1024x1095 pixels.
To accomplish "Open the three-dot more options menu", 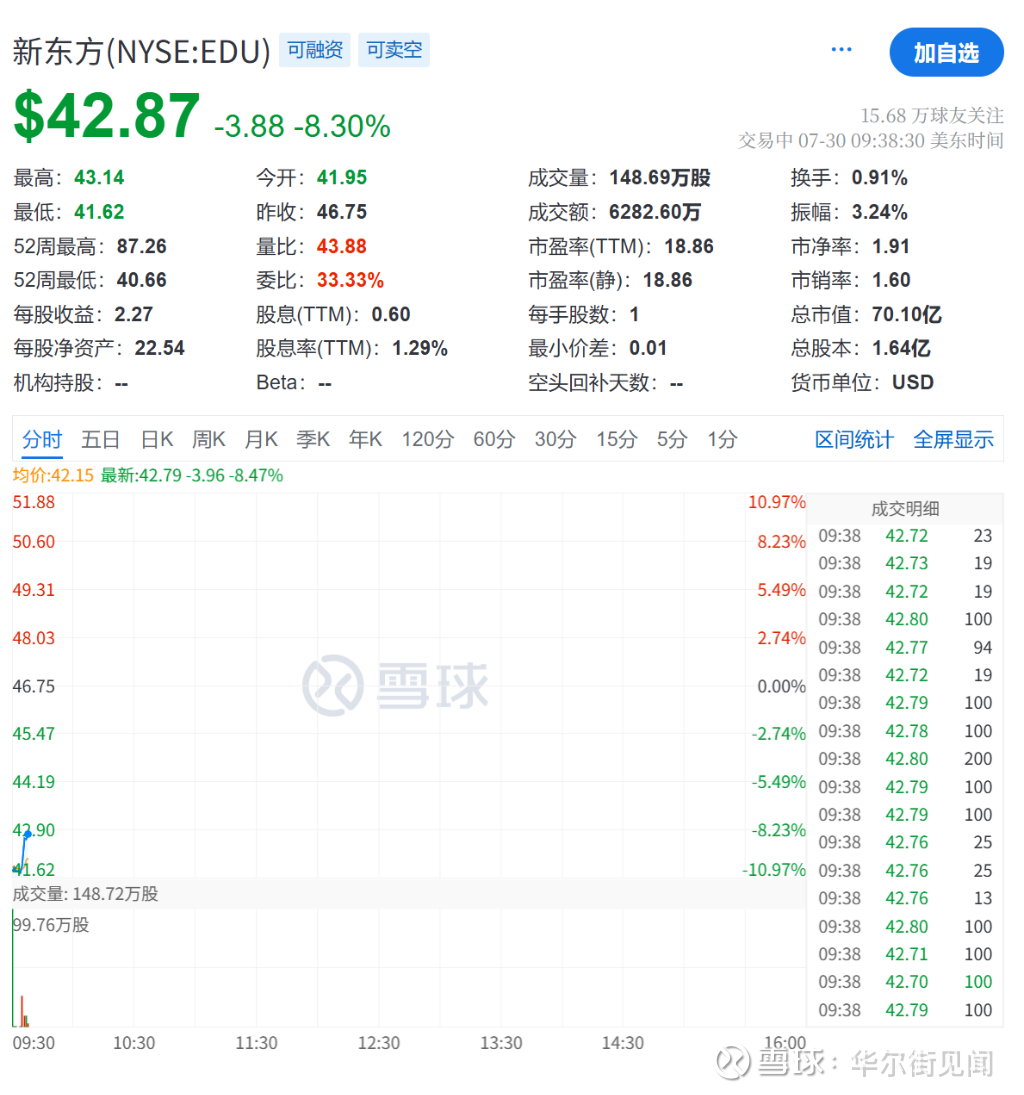I will pos(841,50).
